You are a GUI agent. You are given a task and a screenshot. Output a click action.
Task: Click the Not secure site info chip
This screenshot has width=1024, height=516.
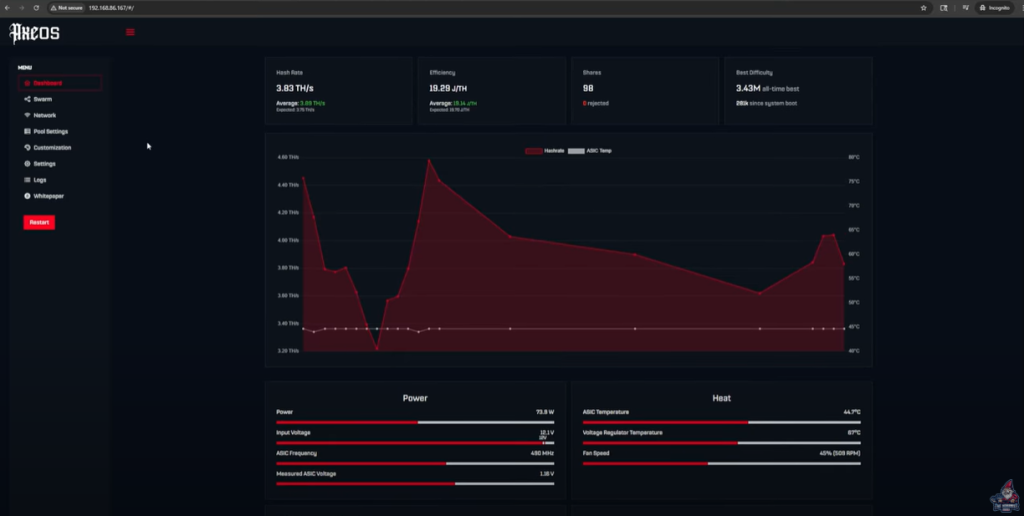click(67, 7)
